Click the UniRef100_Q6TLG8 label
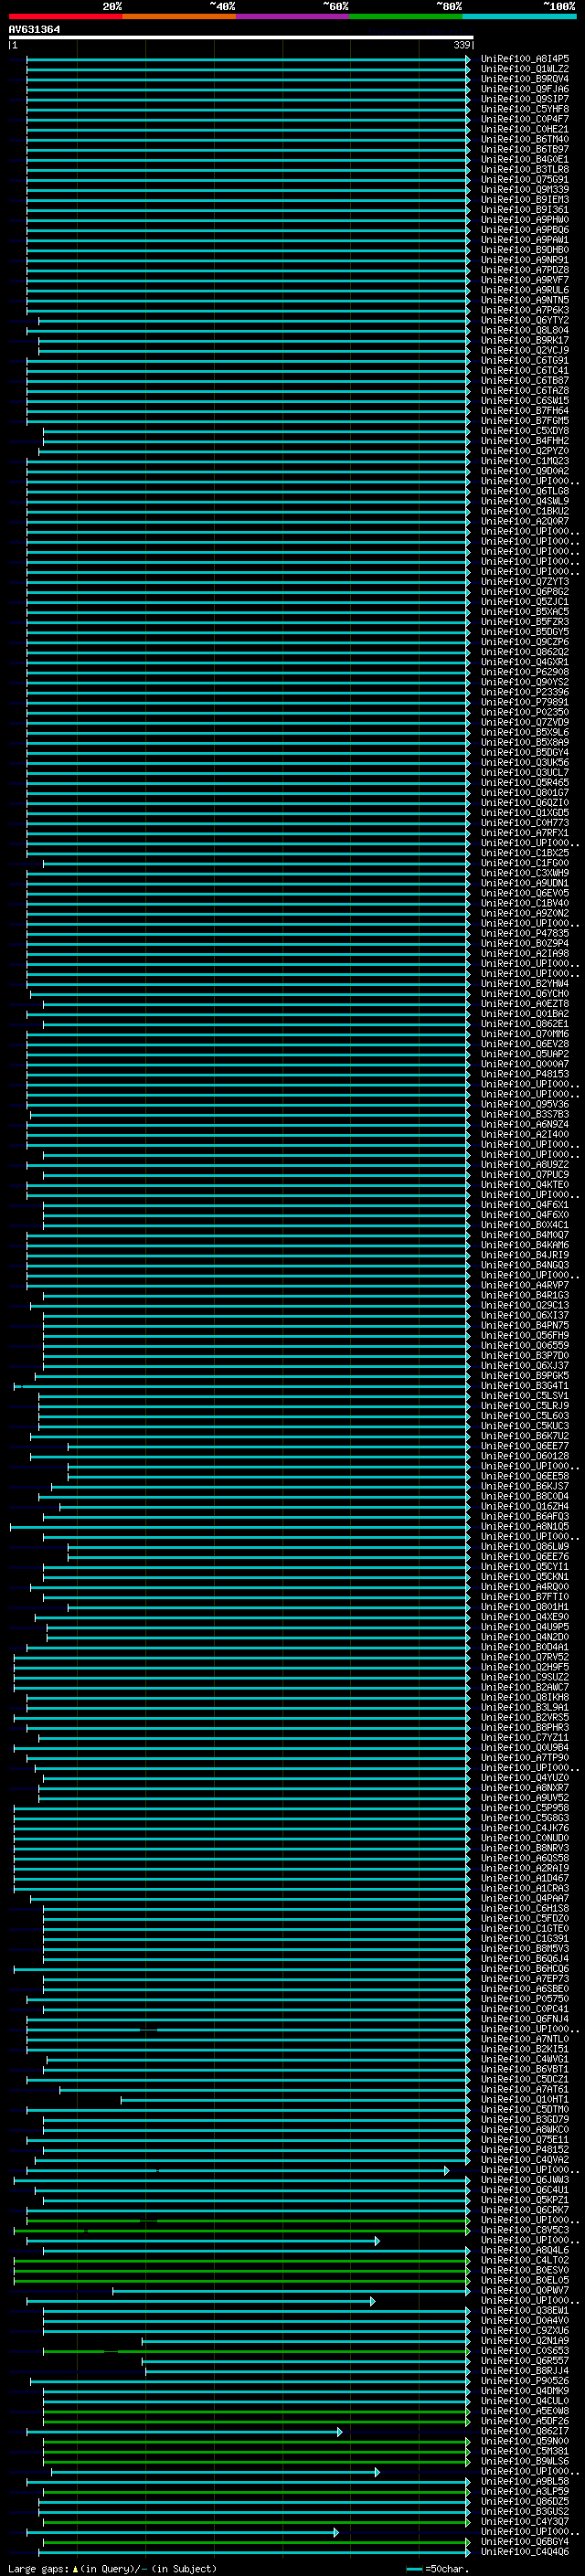 click(x=525, y=491)
